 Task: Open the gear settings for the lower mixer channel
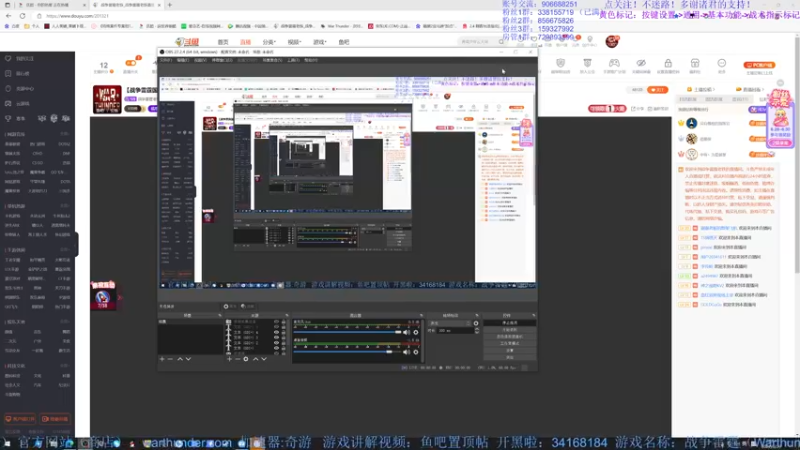click(416, 352)
